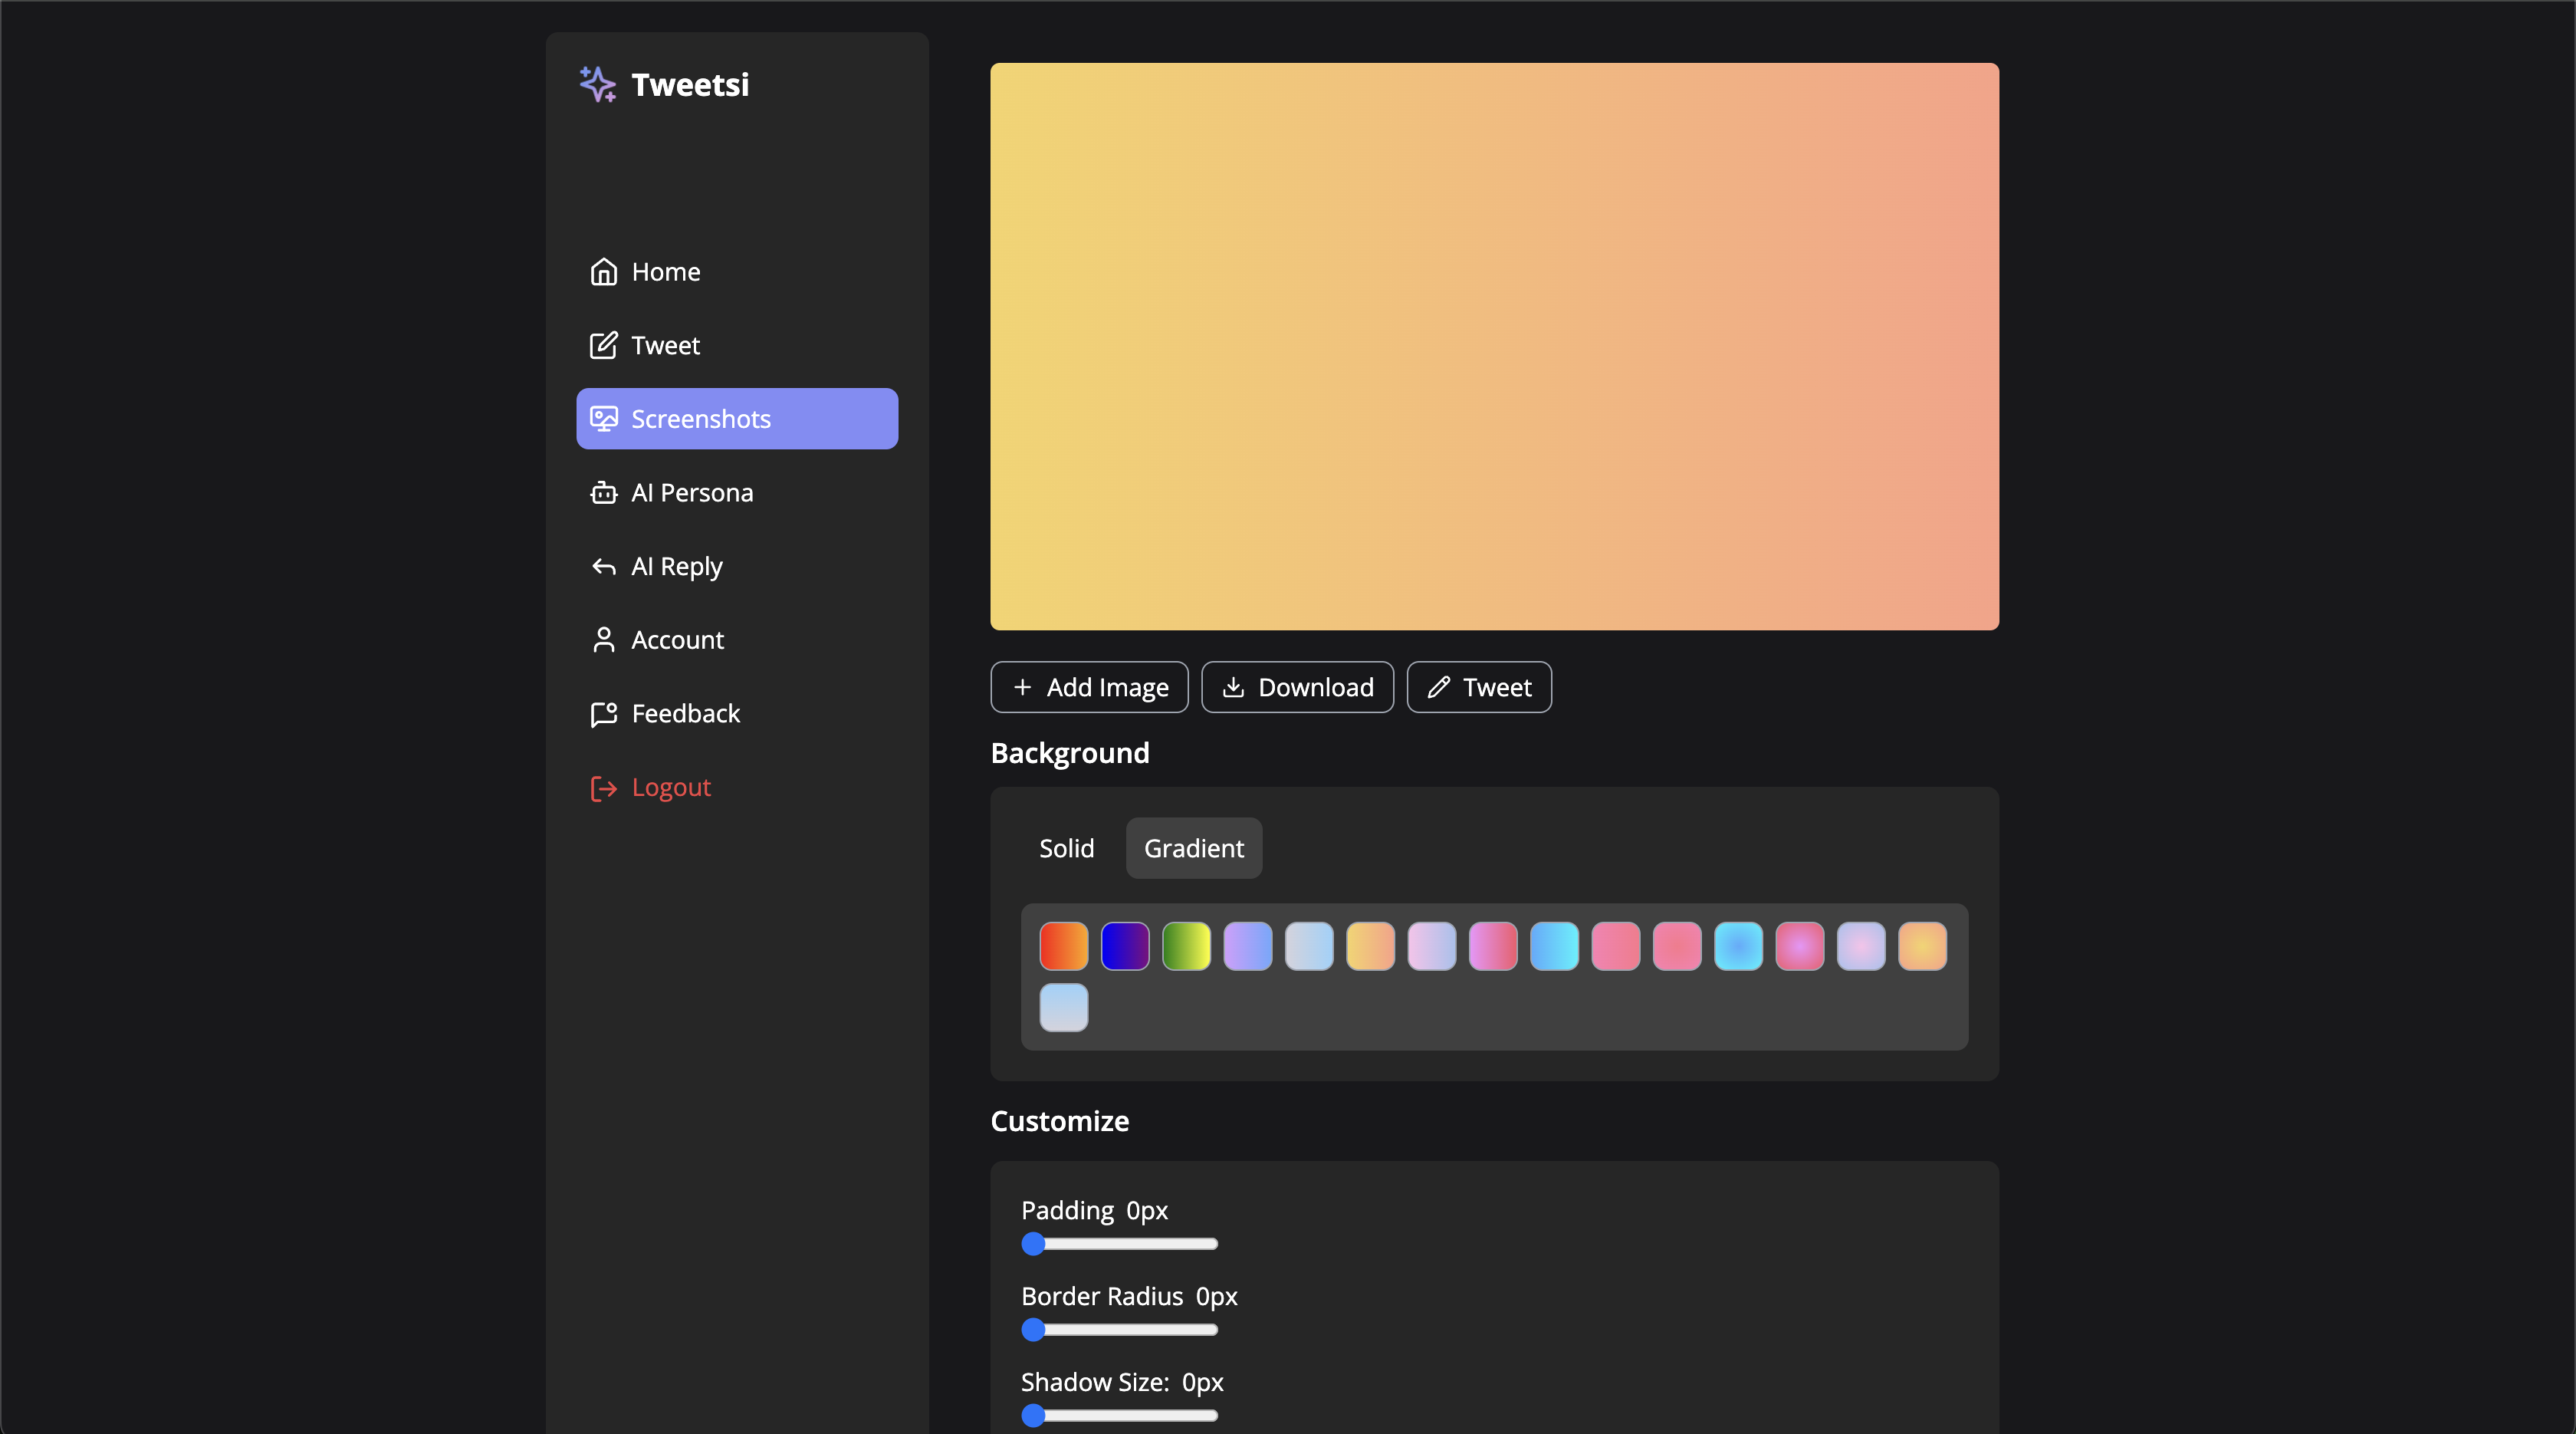
Task: Click the Home house icon in sidebar
Action: point(603,272)
